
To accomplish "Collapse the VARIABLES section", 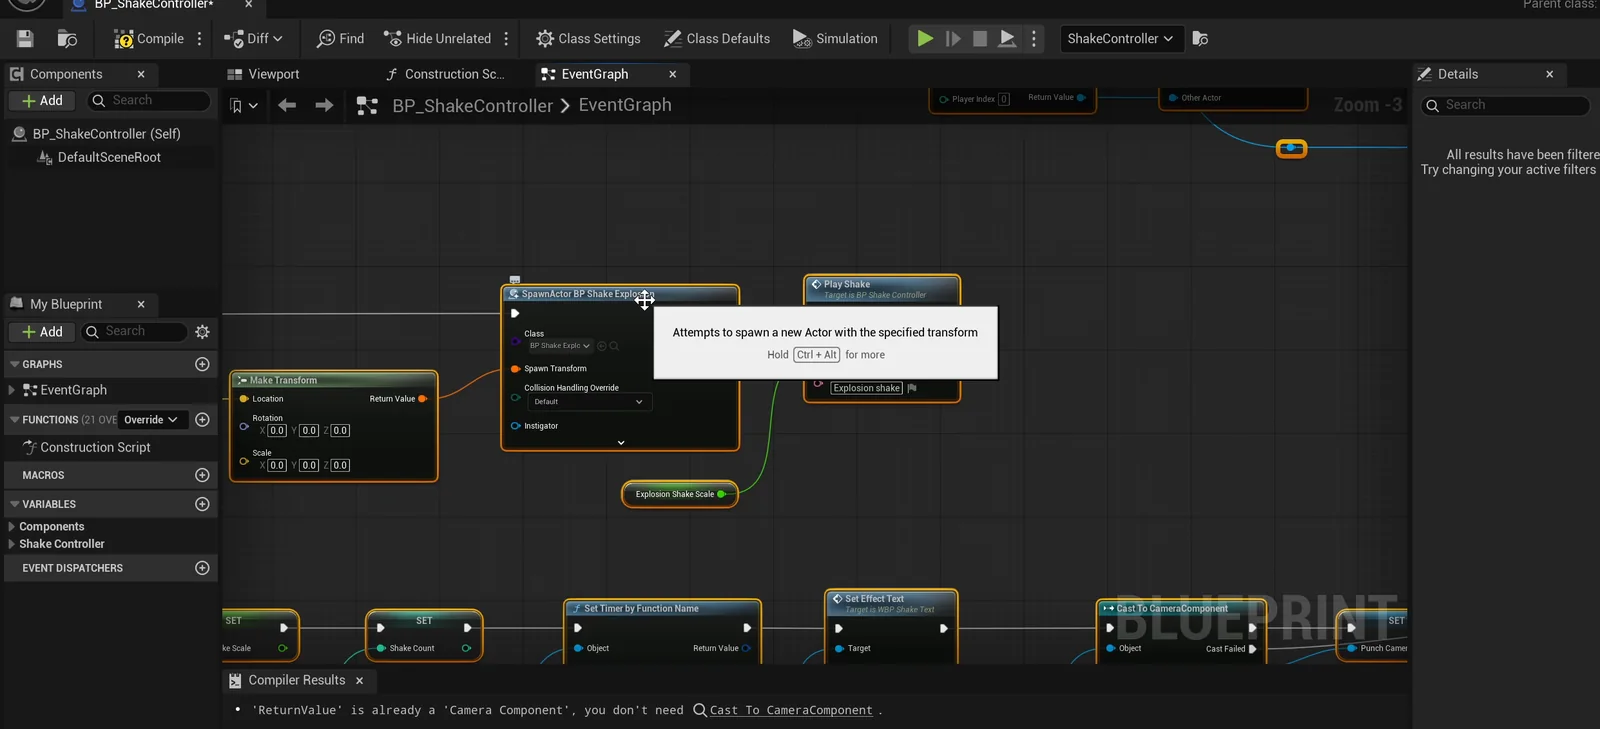I will point(15,504).
